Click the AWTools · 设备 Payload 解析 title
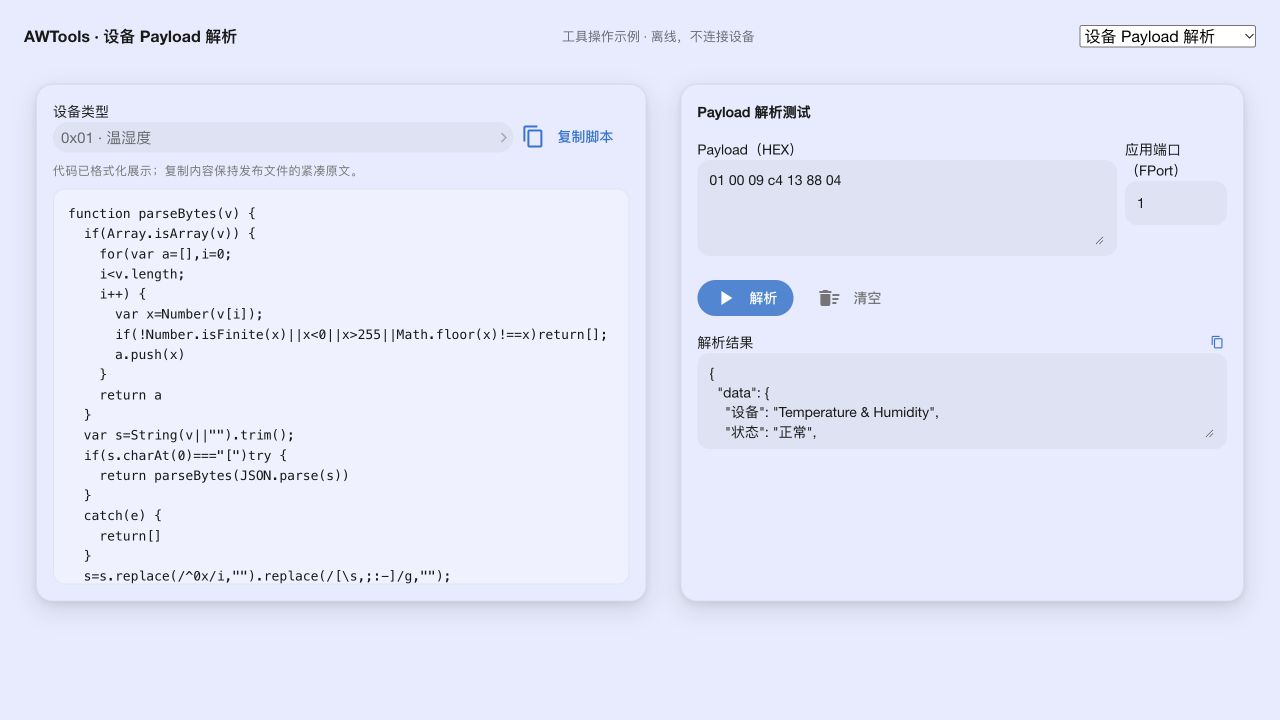 [130, 37]
